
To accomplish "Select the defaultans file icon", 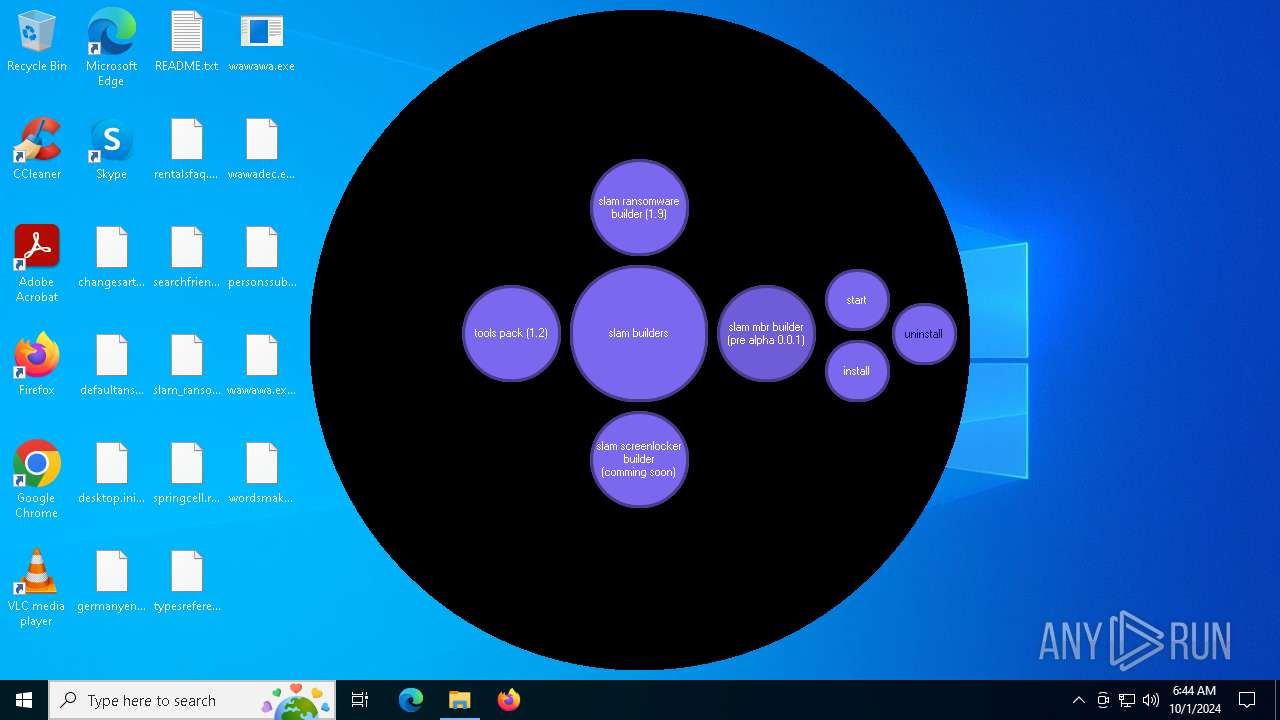I will point(111,366).
